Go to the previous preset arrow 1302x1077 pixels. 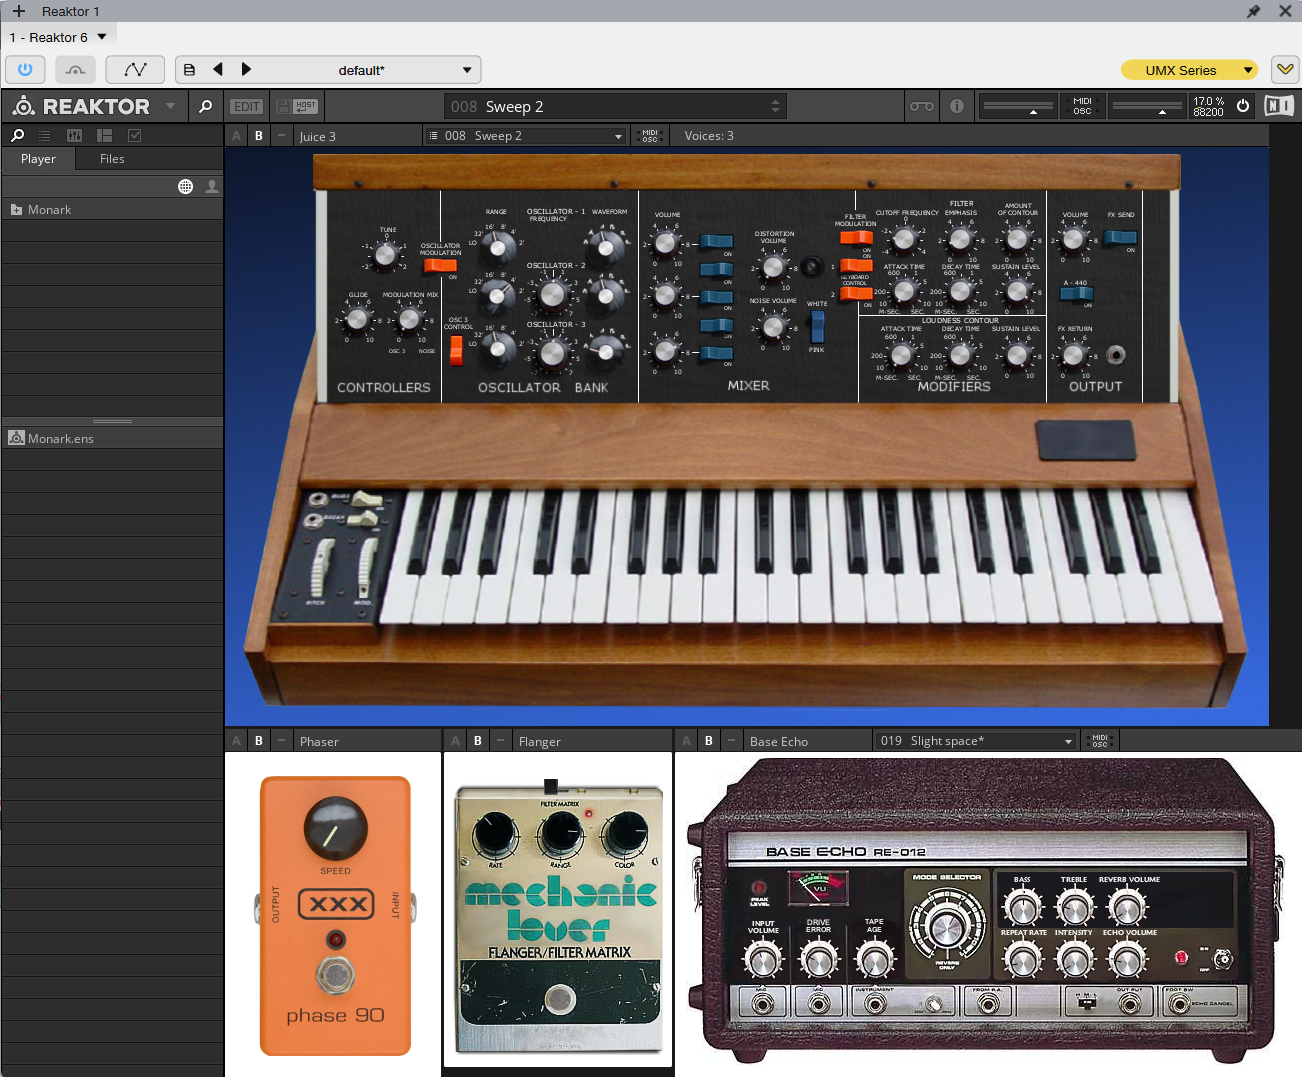point(218,70)
